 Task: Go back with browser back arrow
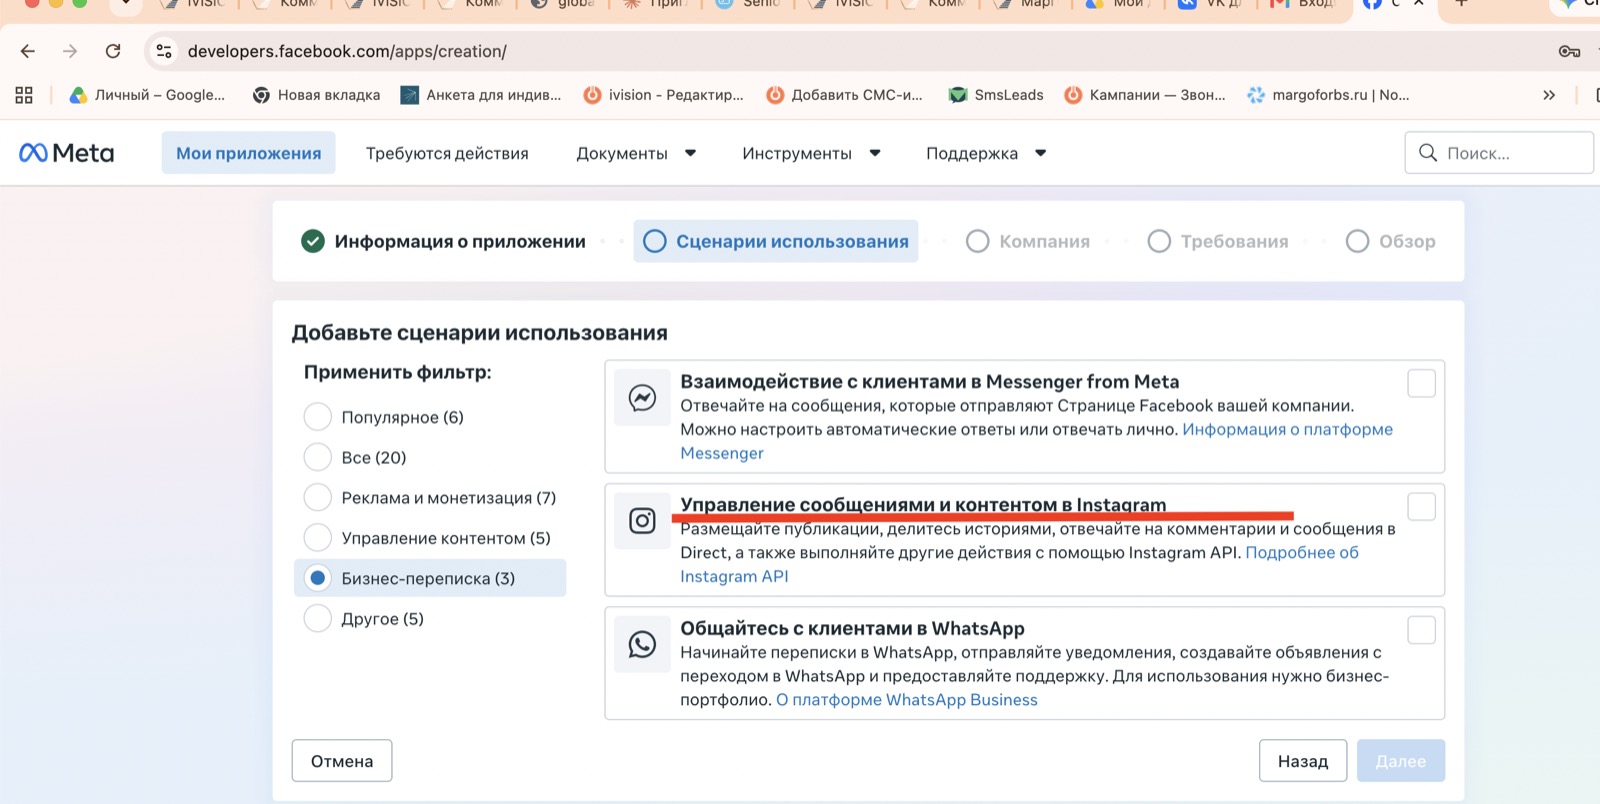click(x=28, y=51)
